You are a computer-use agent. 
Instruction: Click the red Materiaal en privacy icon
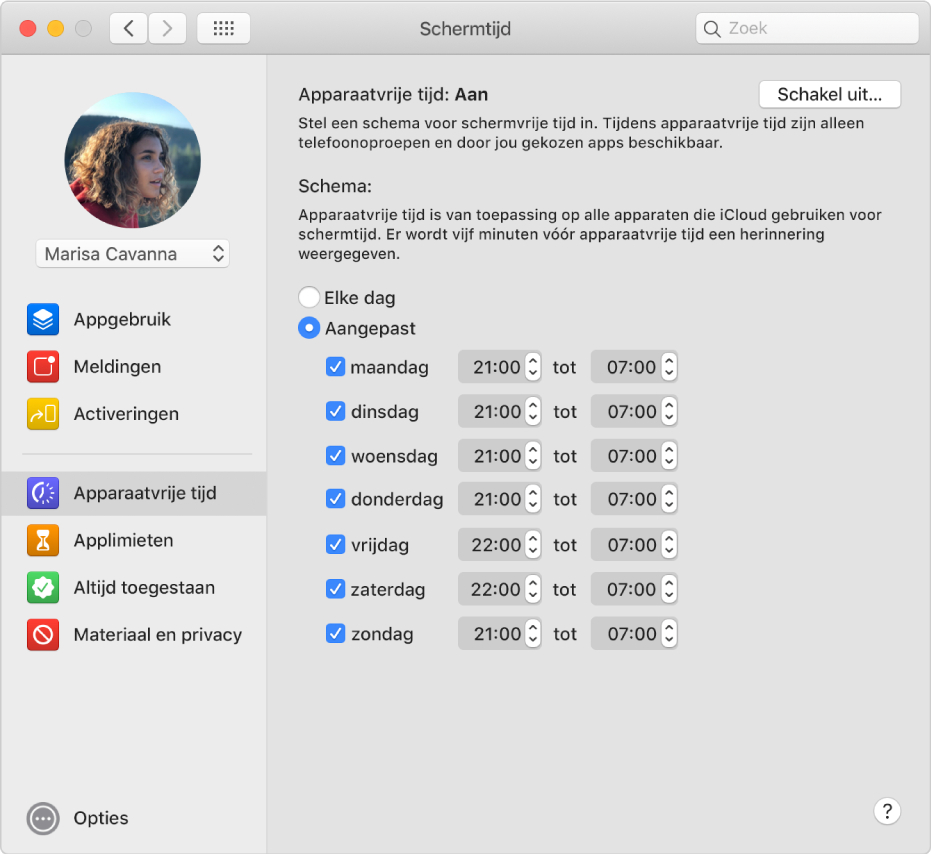pos(43,635)
